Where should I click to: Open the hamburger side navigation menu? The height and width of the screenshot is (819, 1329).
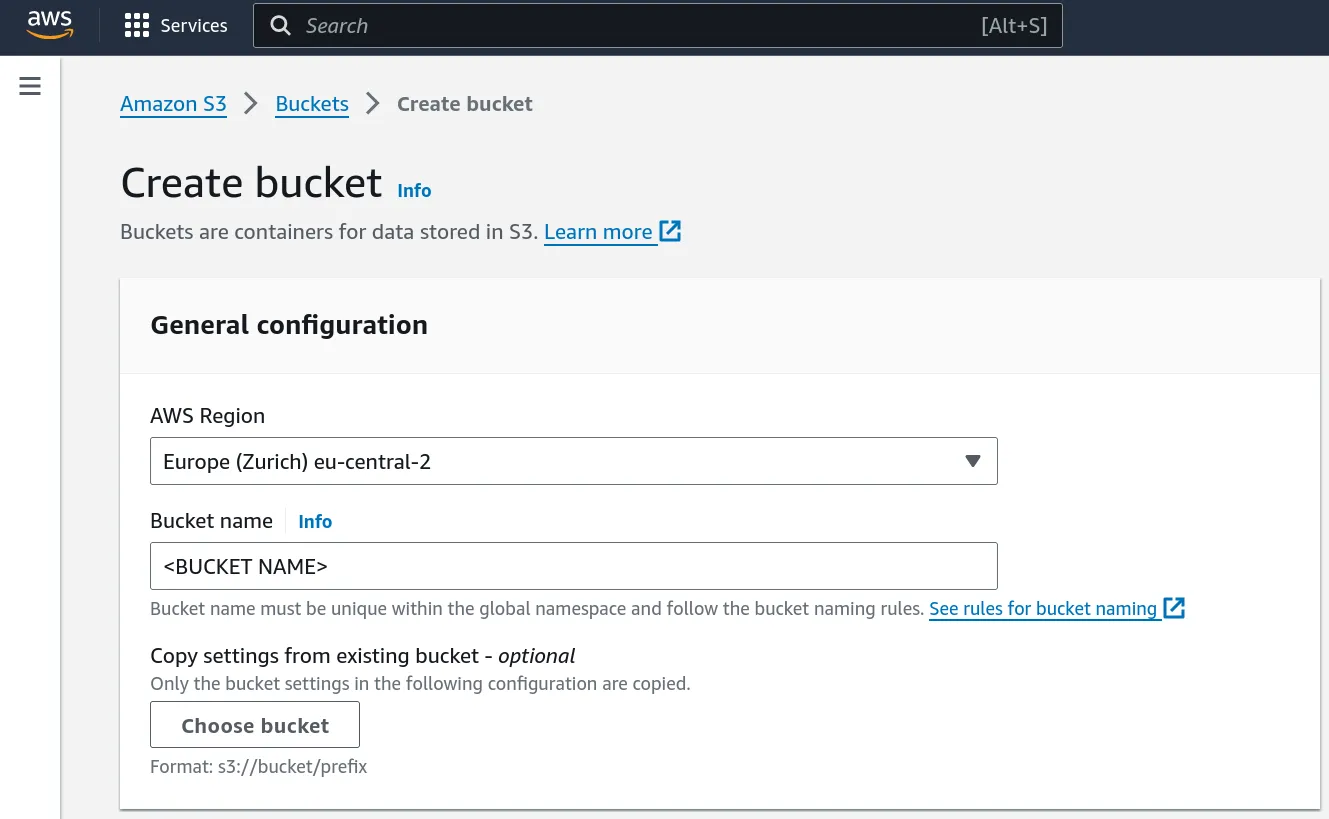click(x=30, y=86)
